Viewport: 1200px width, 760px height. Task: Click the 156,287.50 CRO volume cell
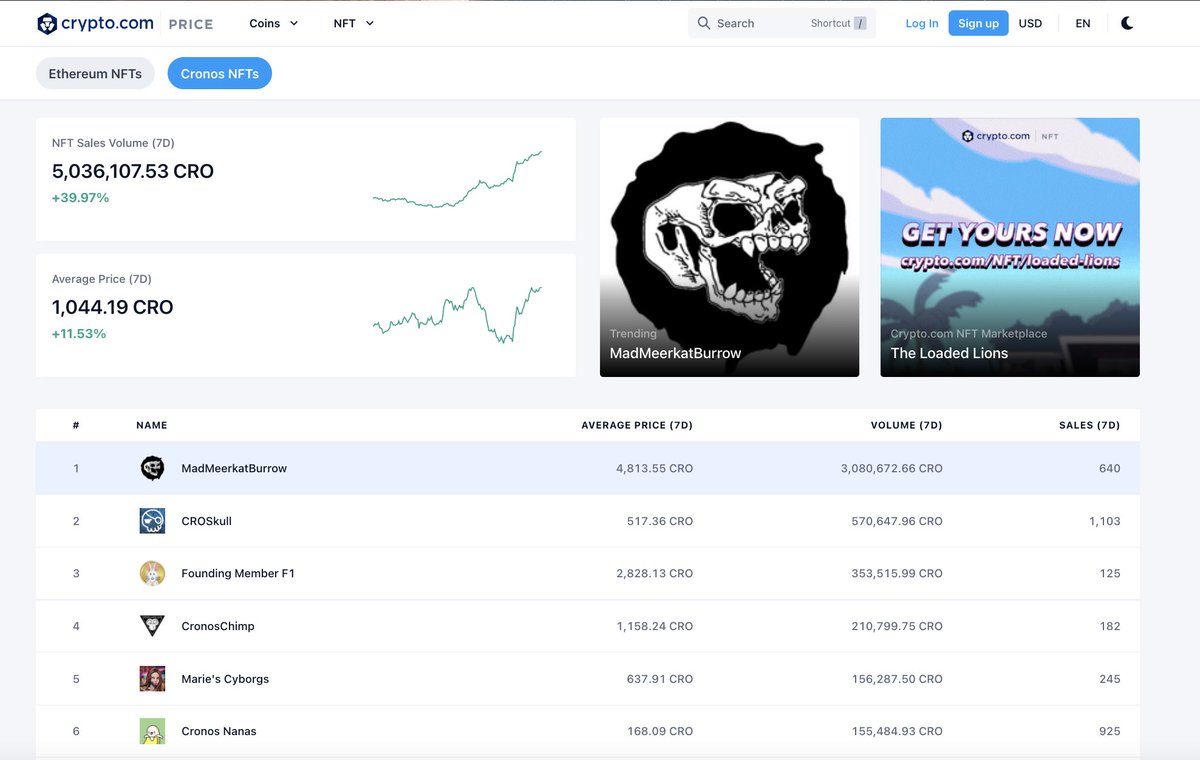(x=897, y=679)
